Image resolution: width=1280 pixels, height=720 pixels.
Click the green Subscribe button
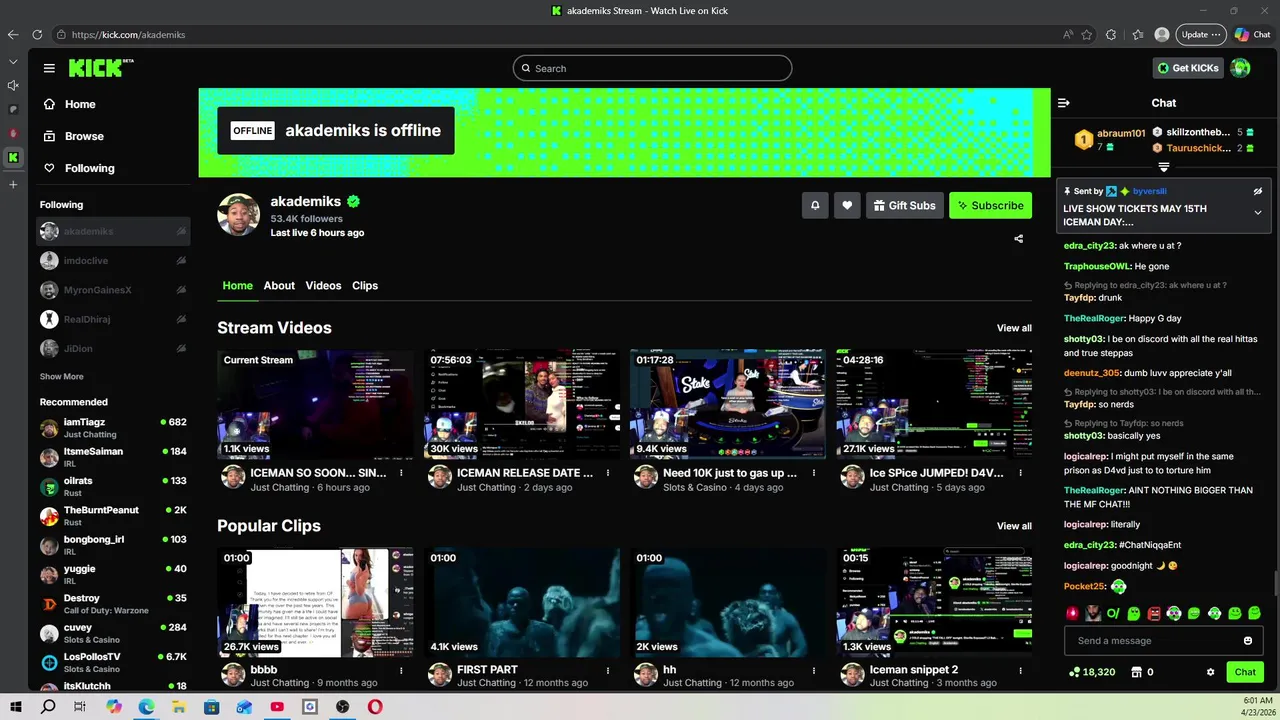990,205
